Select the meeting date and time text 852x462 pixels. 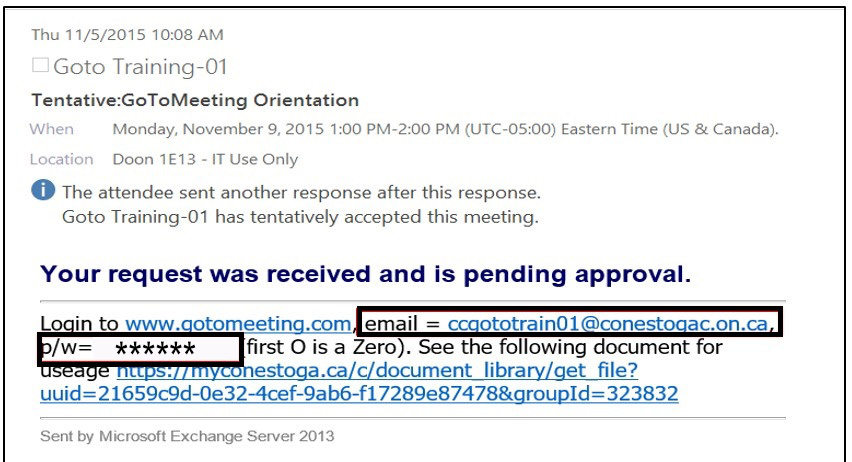pos(445,129)
